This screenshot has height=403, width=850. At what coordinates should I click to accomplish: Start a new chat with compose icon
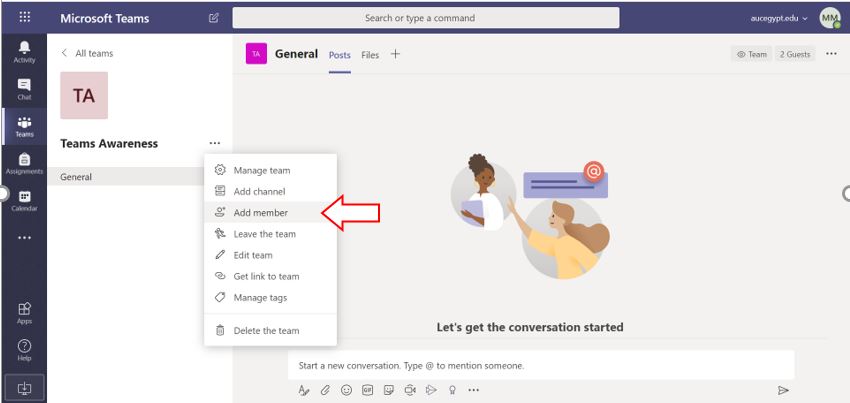[x=214, y=18]
